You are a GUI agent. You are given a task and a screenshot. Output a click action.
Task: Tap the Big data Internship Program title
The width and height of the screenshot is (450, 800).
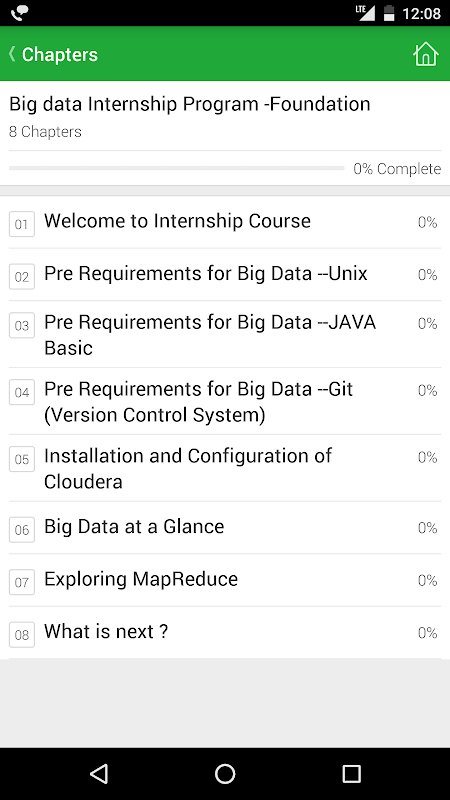pos(190,104)
